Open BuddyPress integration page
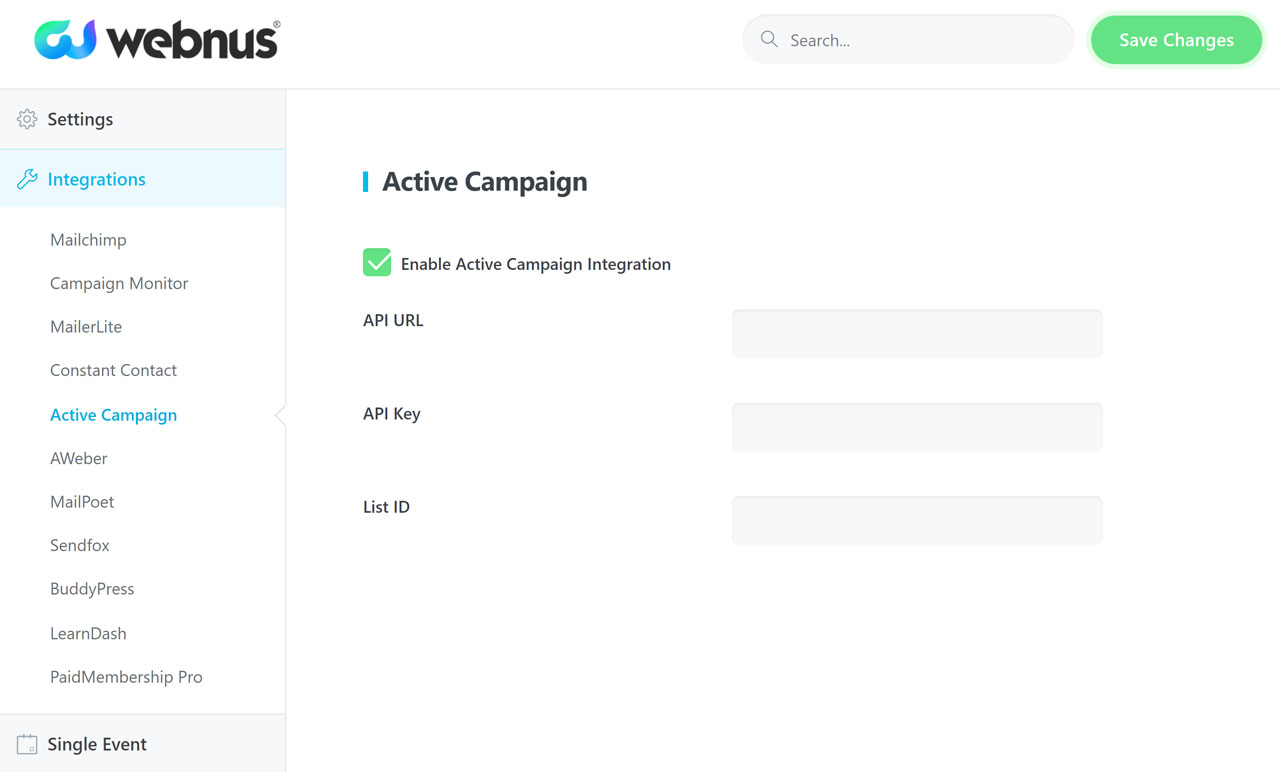Viewport: 1280px width, 772px height. 92,589
